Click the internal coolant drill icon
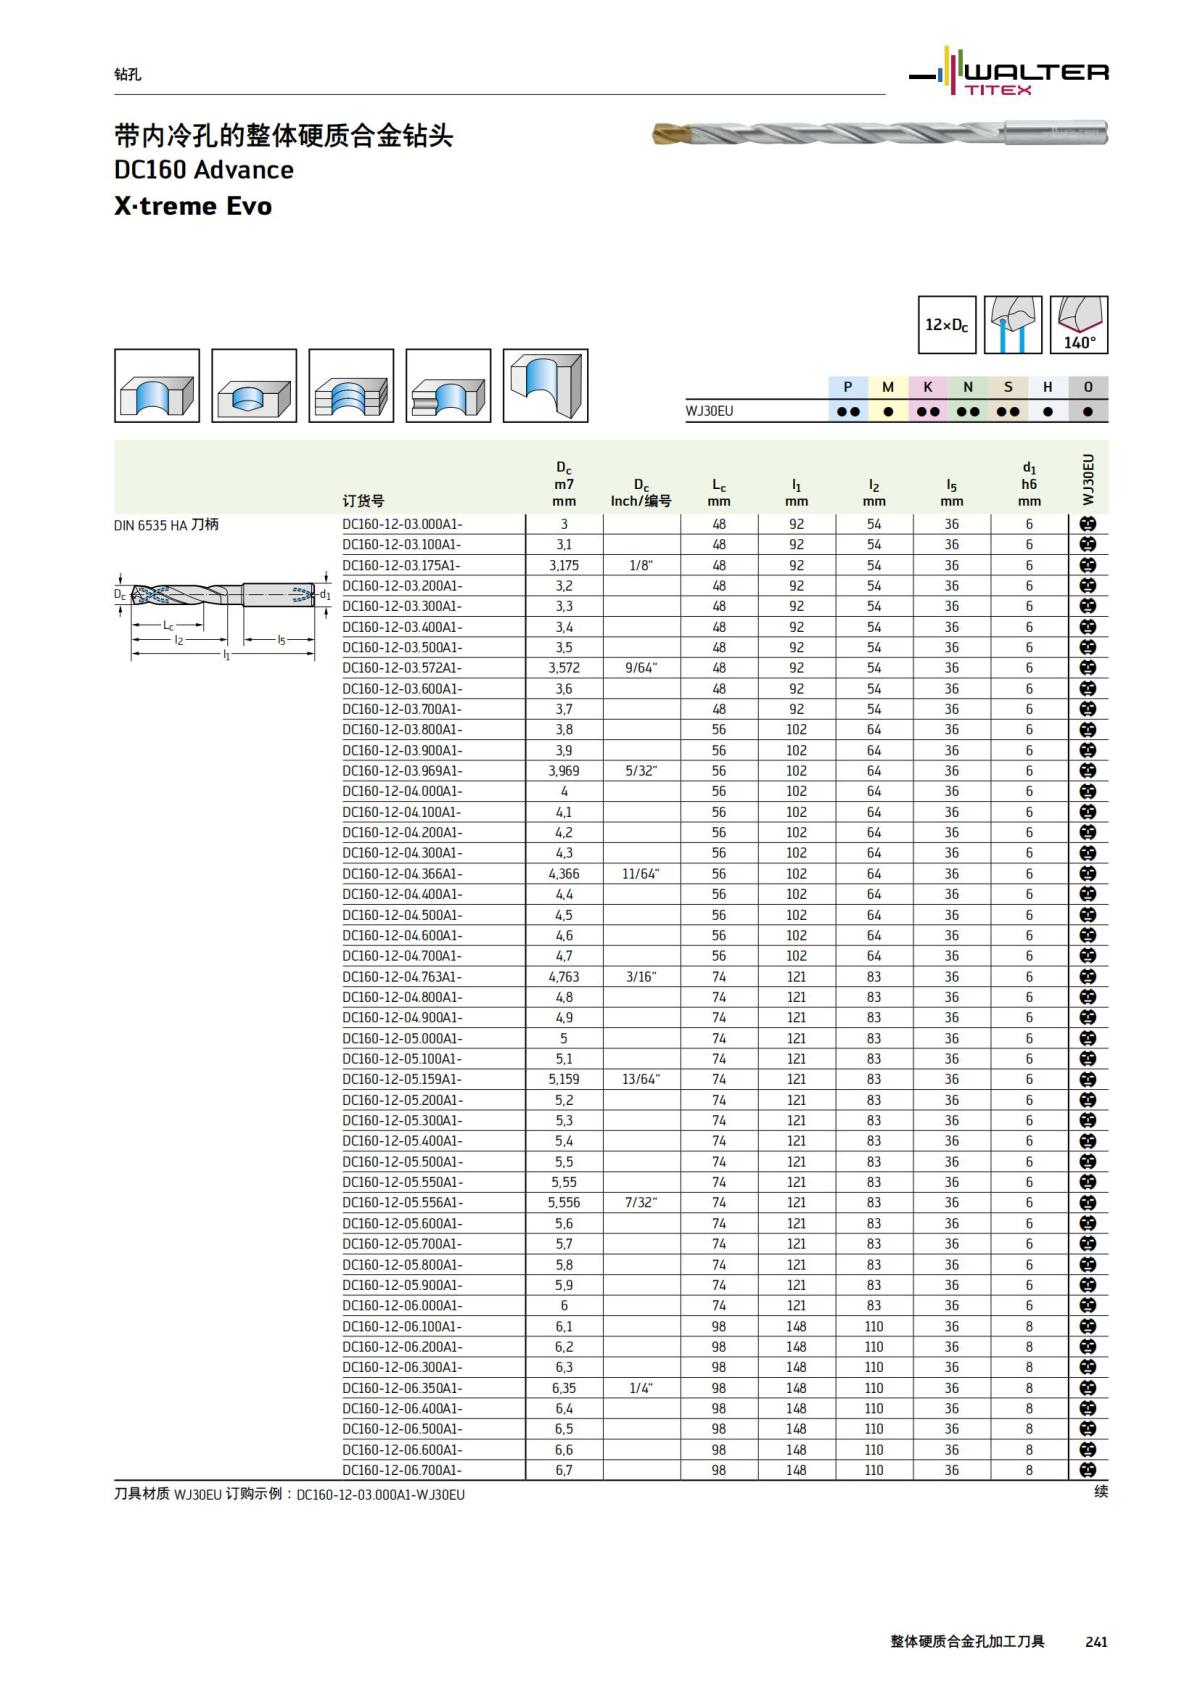The width and height of the screenshot is (1200, 1697). coord(1013,325)
